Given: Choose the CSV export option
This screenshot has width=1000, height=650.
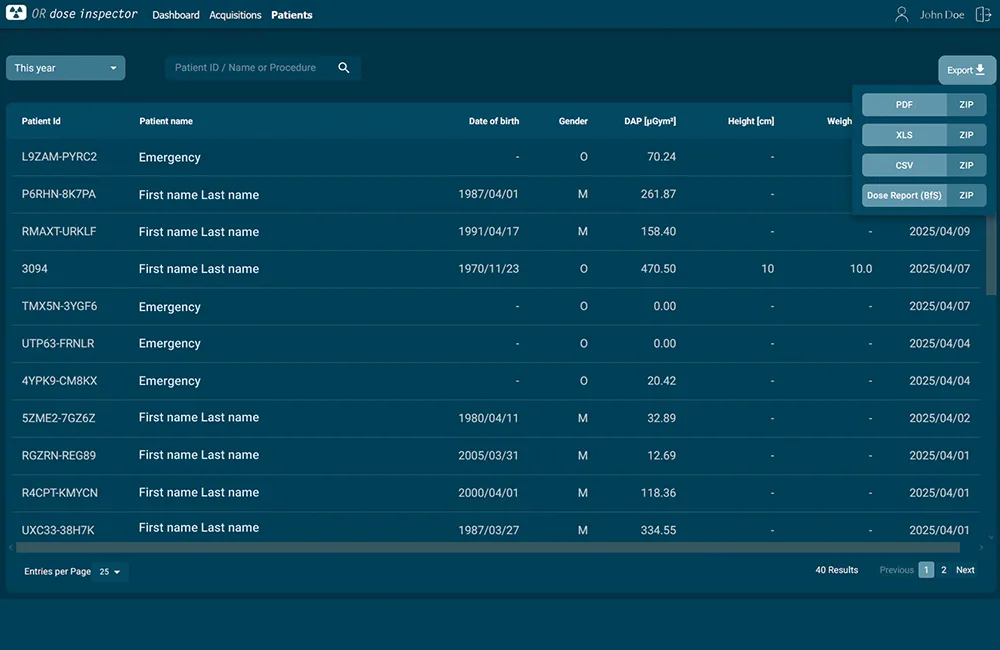Looking at the screenshot, I should pyautogui.click(x=904, y=165).
